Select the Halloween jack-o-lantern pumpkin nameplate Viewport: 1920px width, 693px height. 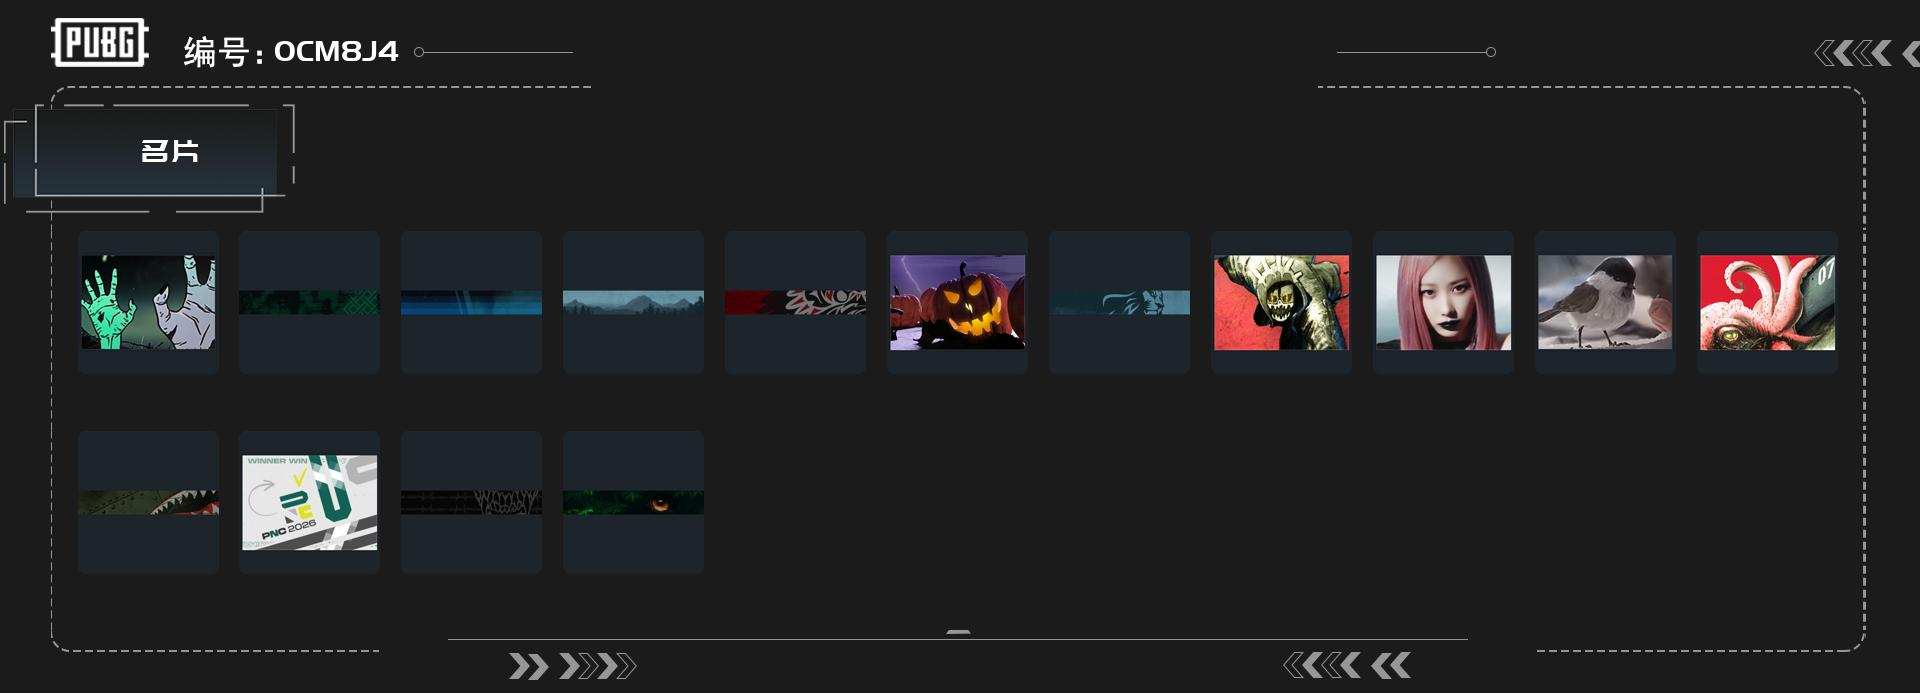click(x=957, y=302)
